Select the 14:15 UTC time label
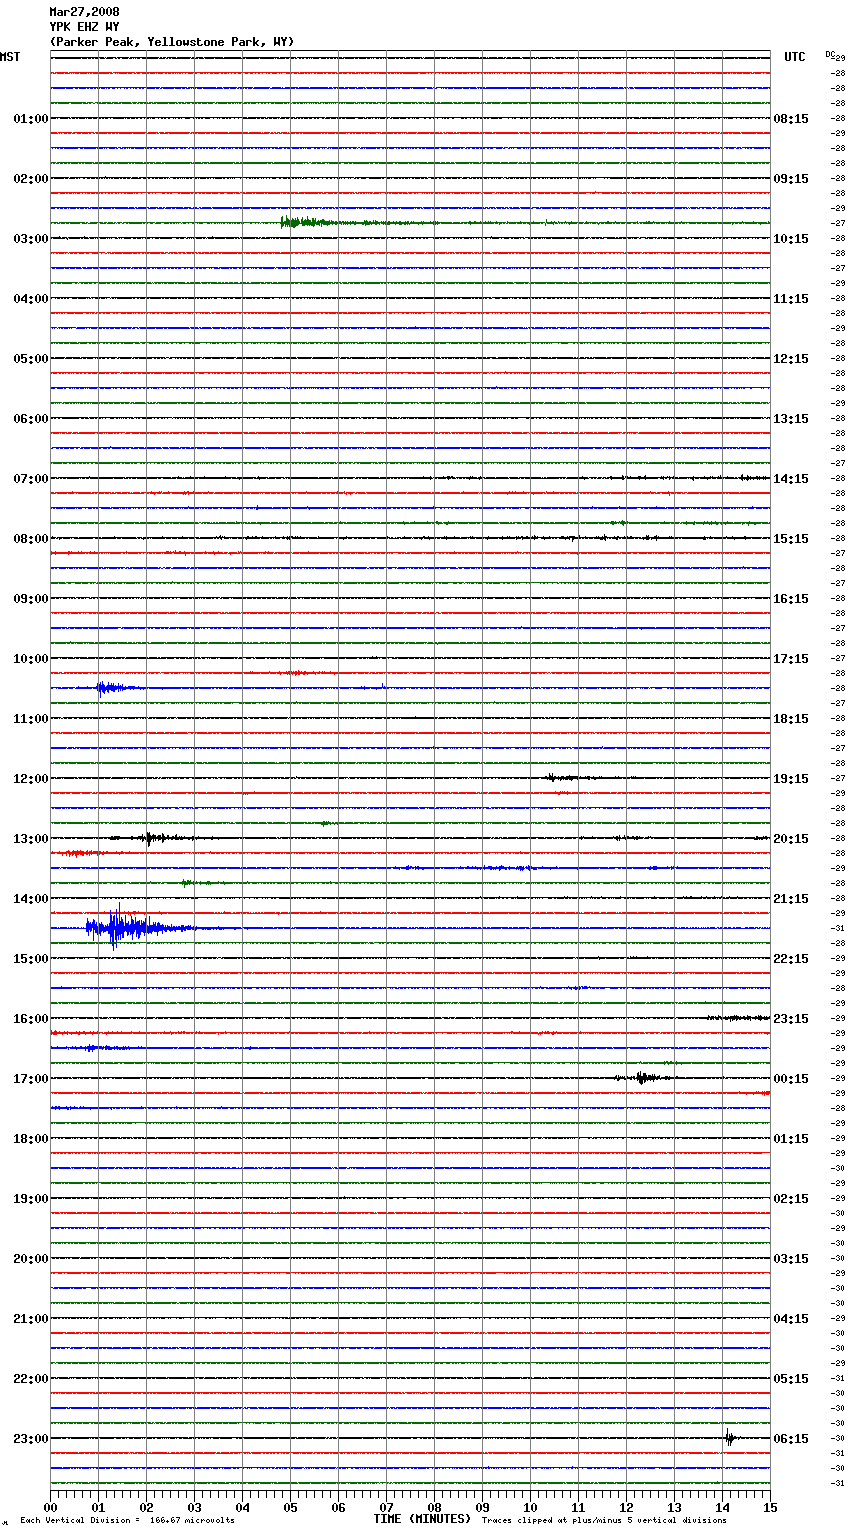This screenshot has height=1534, width=850. click(791, 479)
